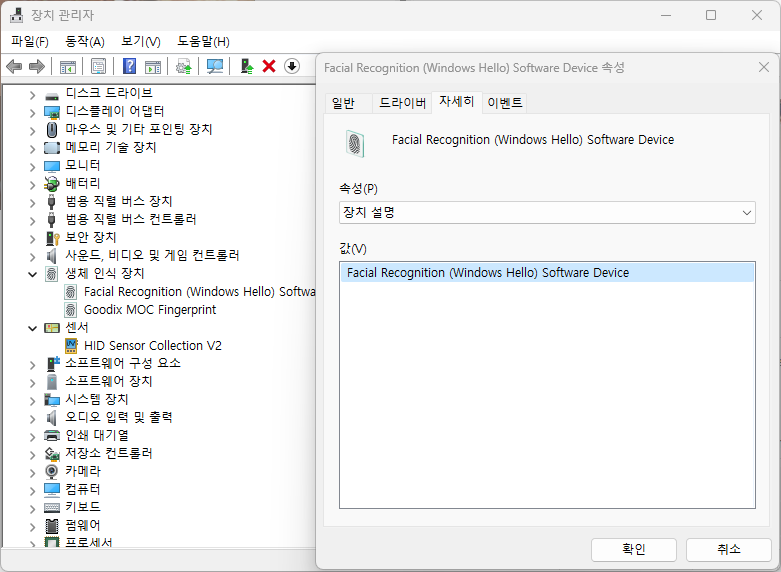Collapse the 센서 node

click(32, 328)
